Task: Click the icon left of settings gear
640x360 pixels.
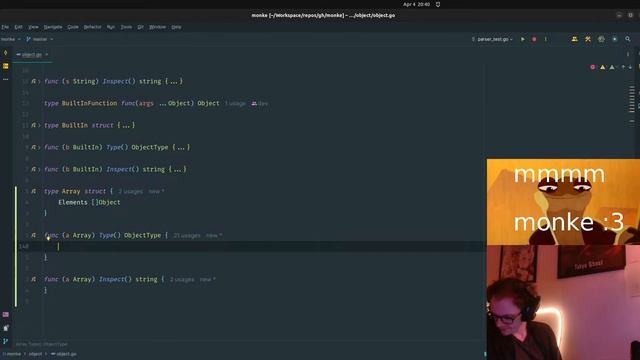Action: pyautogui.click(x=601, y=39)
